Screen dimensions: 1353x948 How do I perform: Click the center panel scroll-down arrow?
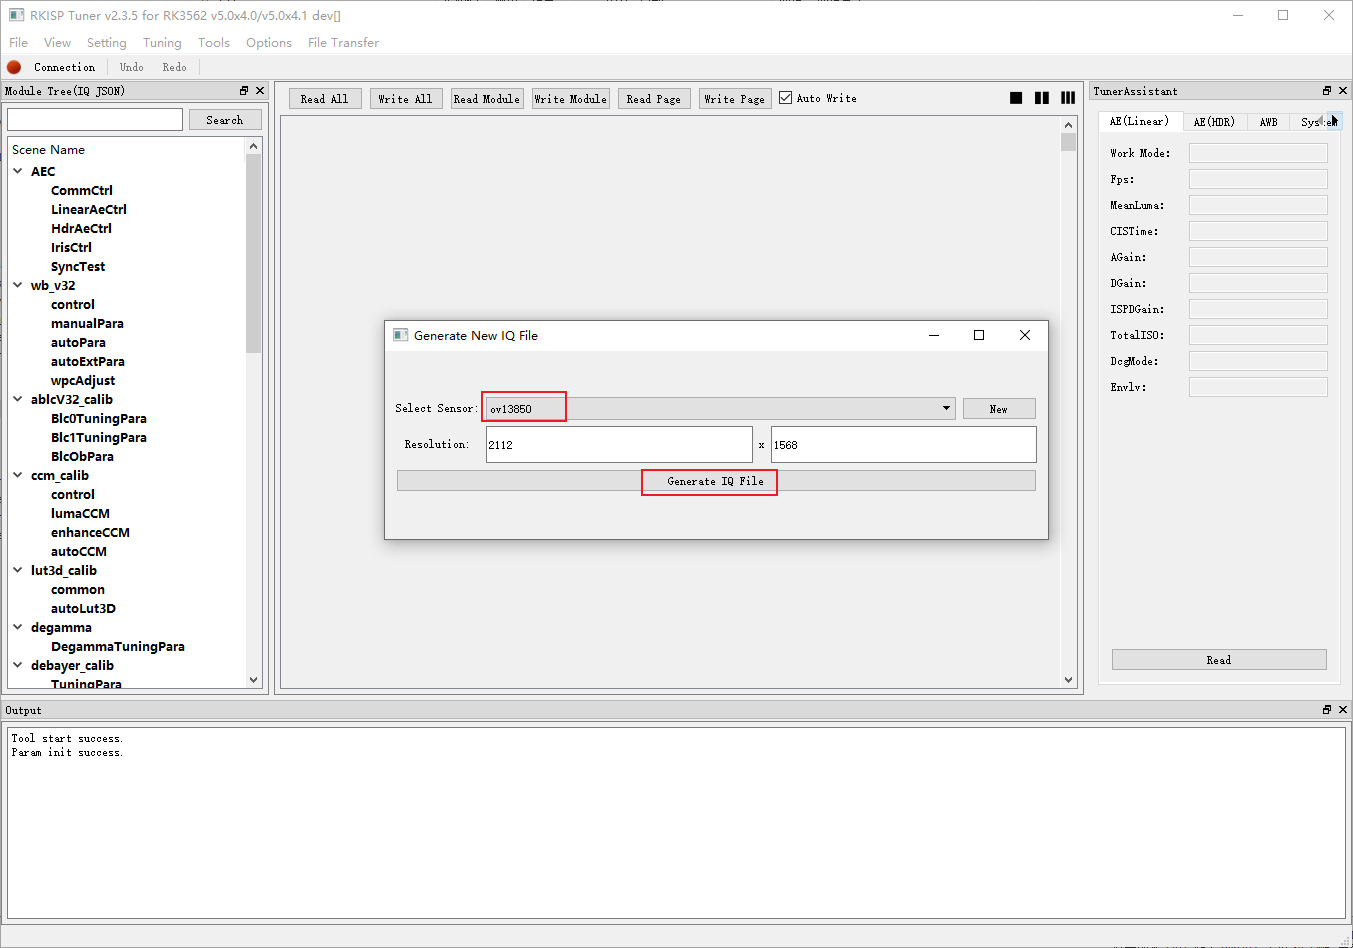coord(1068,680)
